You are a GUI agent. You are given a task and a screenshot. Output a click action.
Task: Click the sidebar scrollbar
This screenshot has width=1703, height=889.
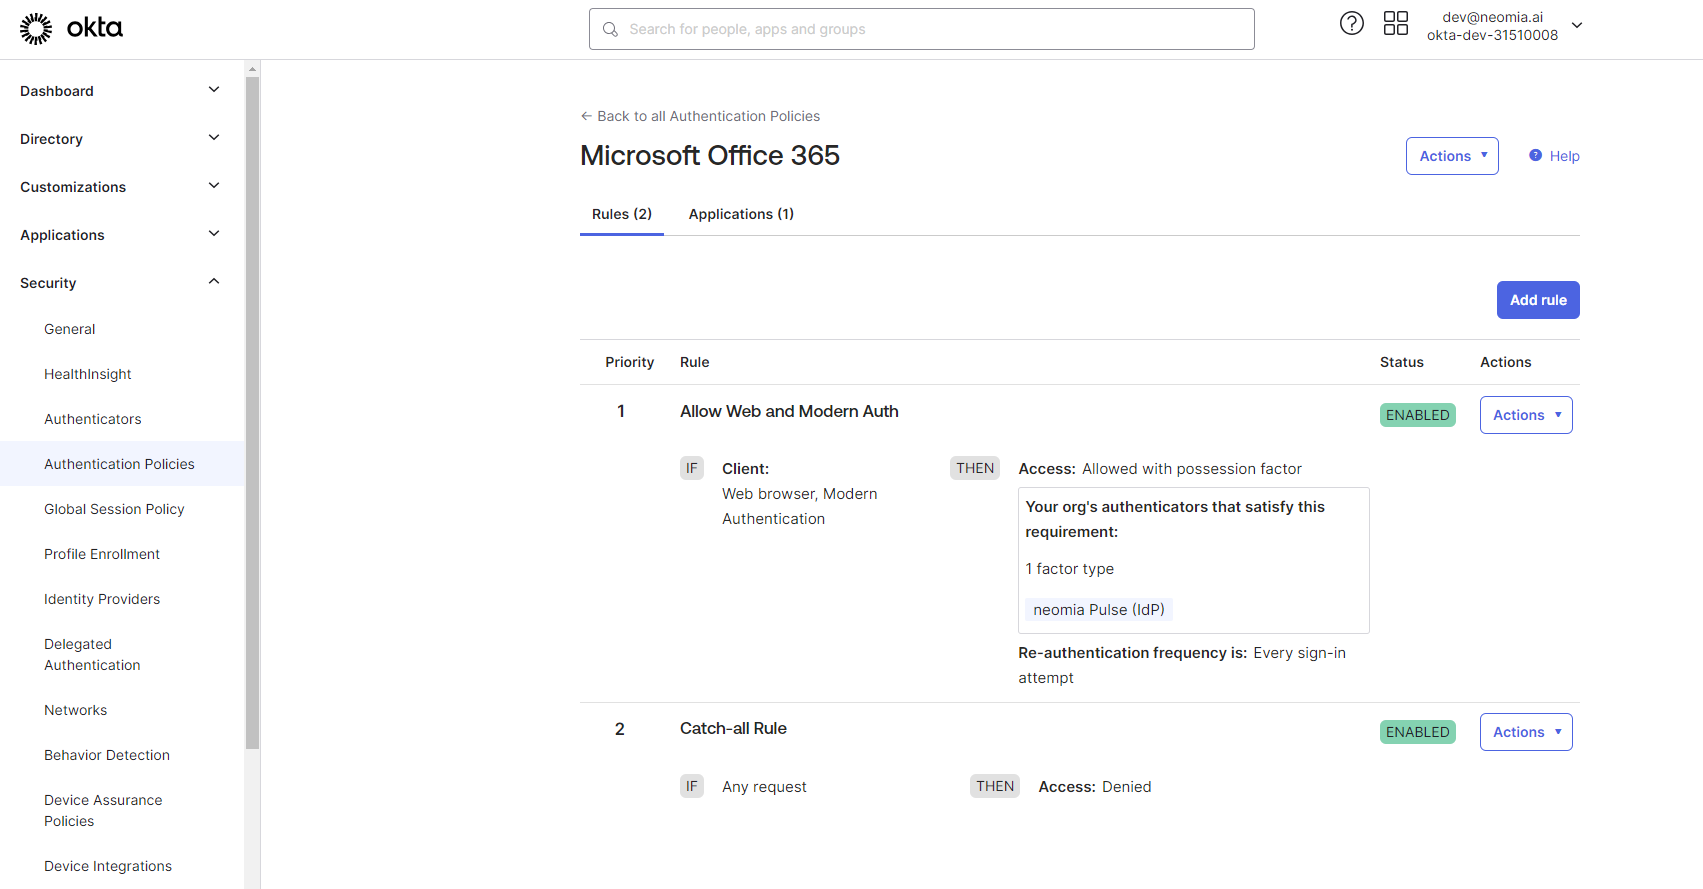252,412
